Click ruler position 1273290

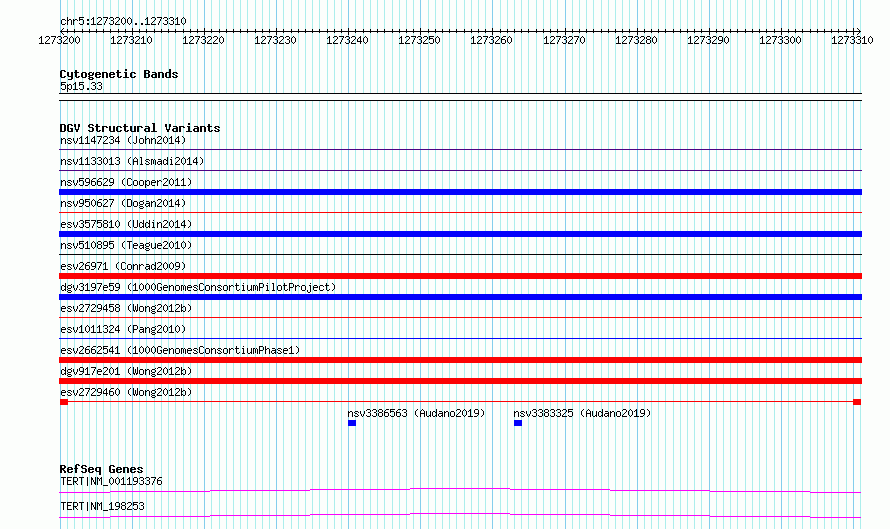tap(708, 40)
